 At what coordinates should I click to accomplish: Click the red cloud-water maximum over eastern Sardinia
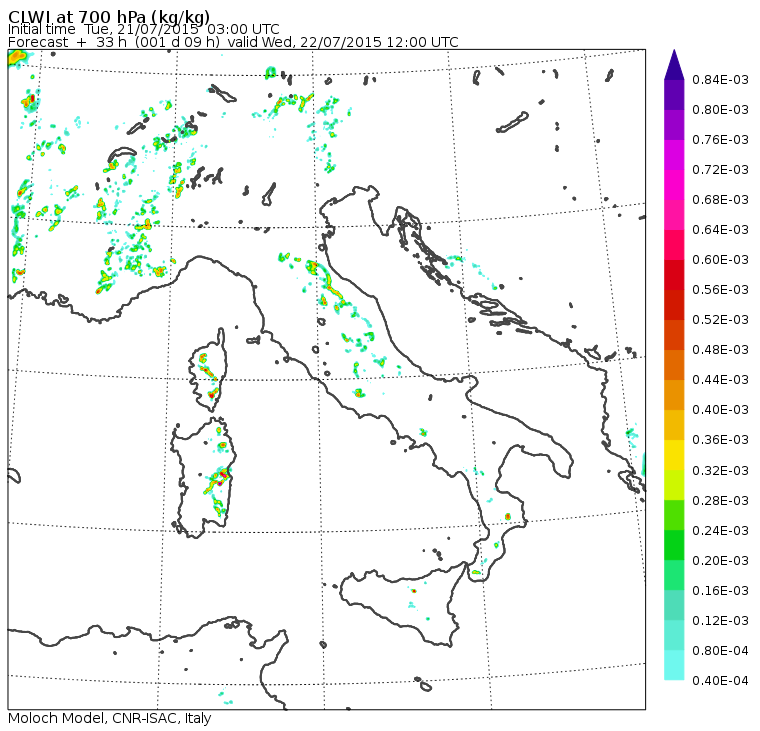[222, 474]
